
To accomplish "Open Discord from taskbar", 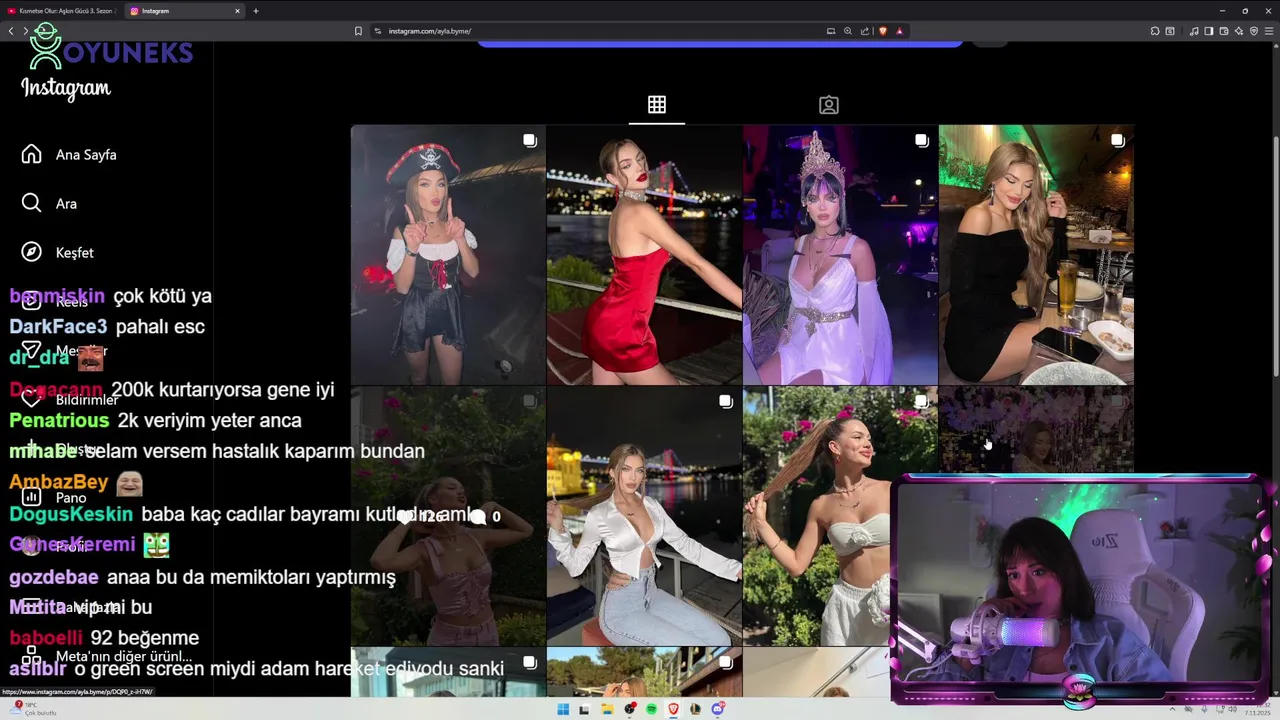I will (x=718, y=709).
